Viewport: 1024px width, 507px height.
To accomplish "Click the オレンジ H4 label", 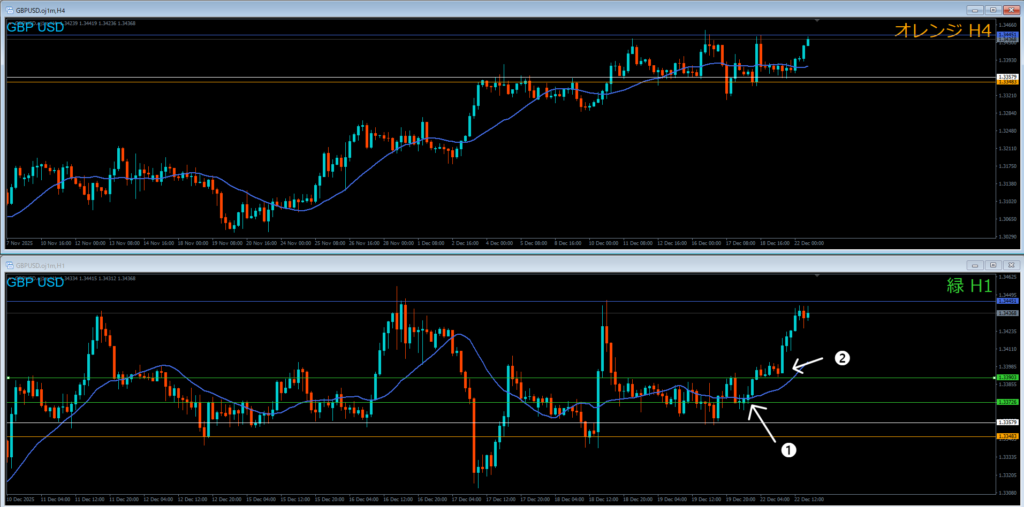I will click(943, 32).
